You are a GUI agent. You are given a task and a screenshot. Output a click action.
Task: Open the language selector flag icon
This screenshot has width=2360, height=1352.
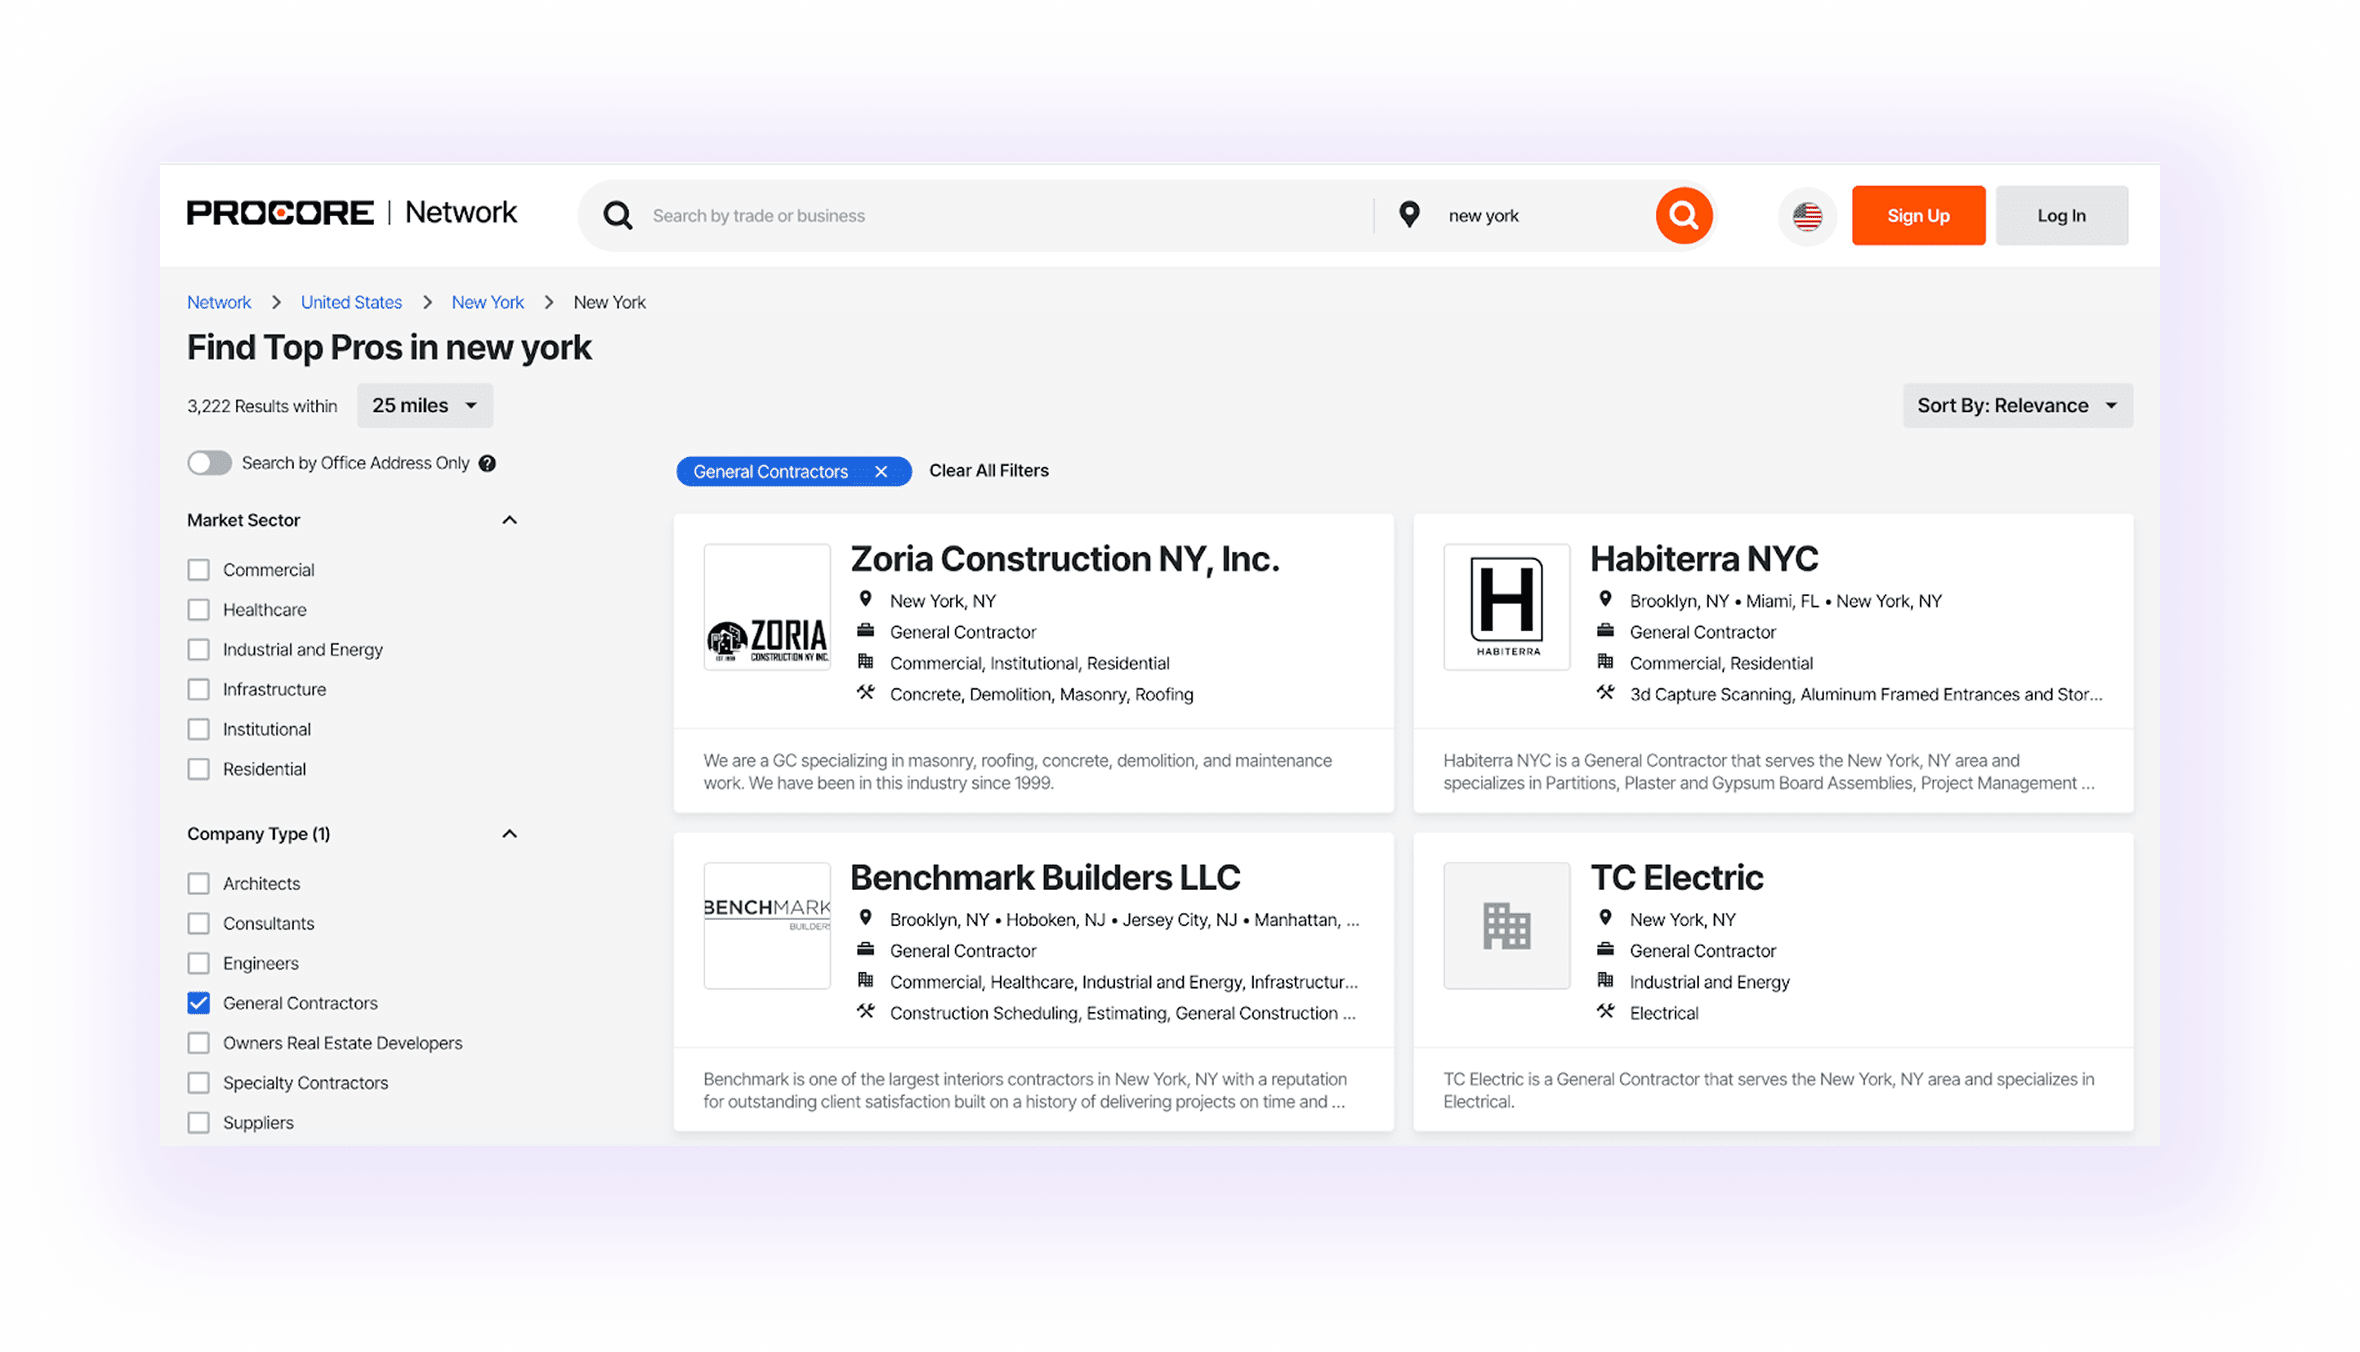point(1807,215)
